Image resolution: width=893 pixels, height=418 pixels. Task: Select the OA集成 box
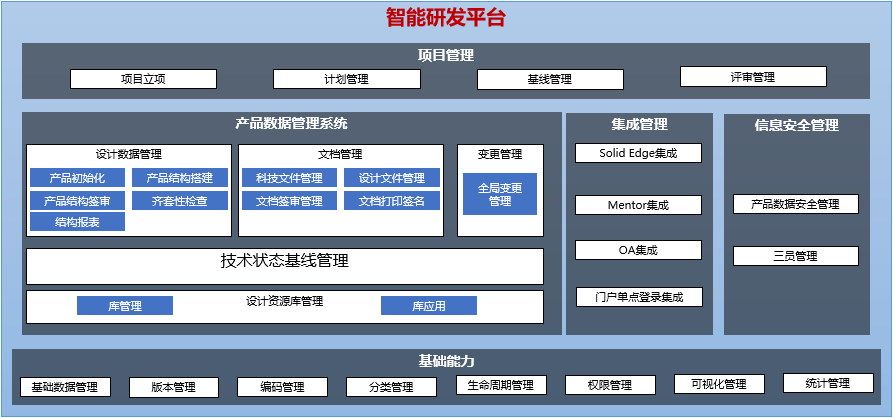point(638,249)
